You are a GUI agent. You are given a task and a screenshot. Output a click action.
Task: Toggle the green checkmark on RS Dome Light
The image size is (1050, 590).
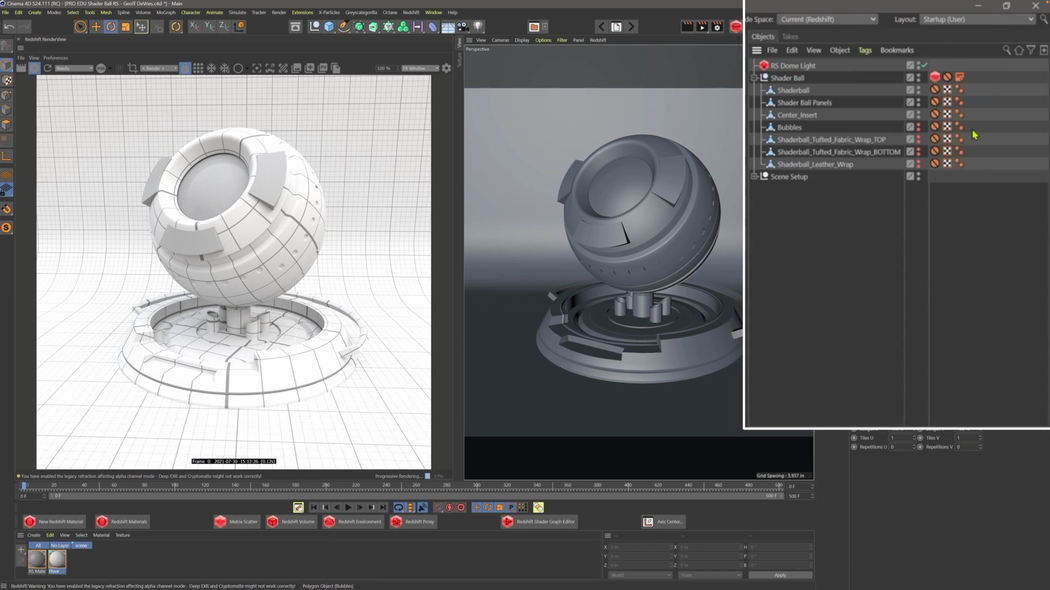[x=922, y=64]
